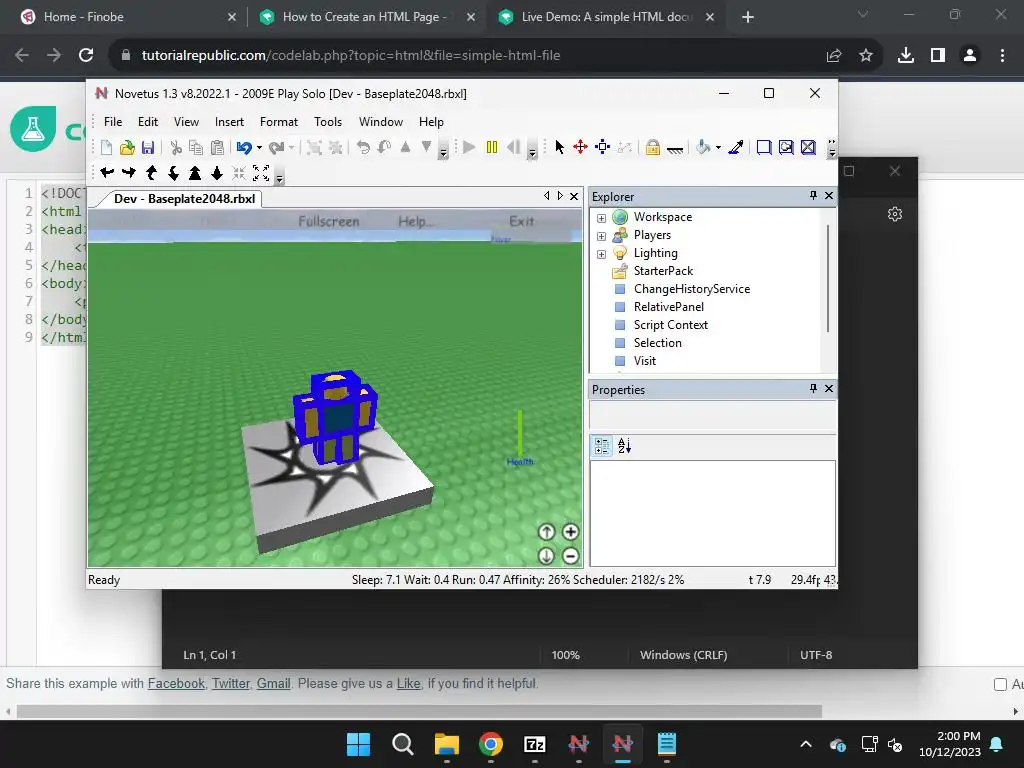Screen dimensions: 1024x768
Task: Click the camera pan left arrow icon
Action: (107, 173)
